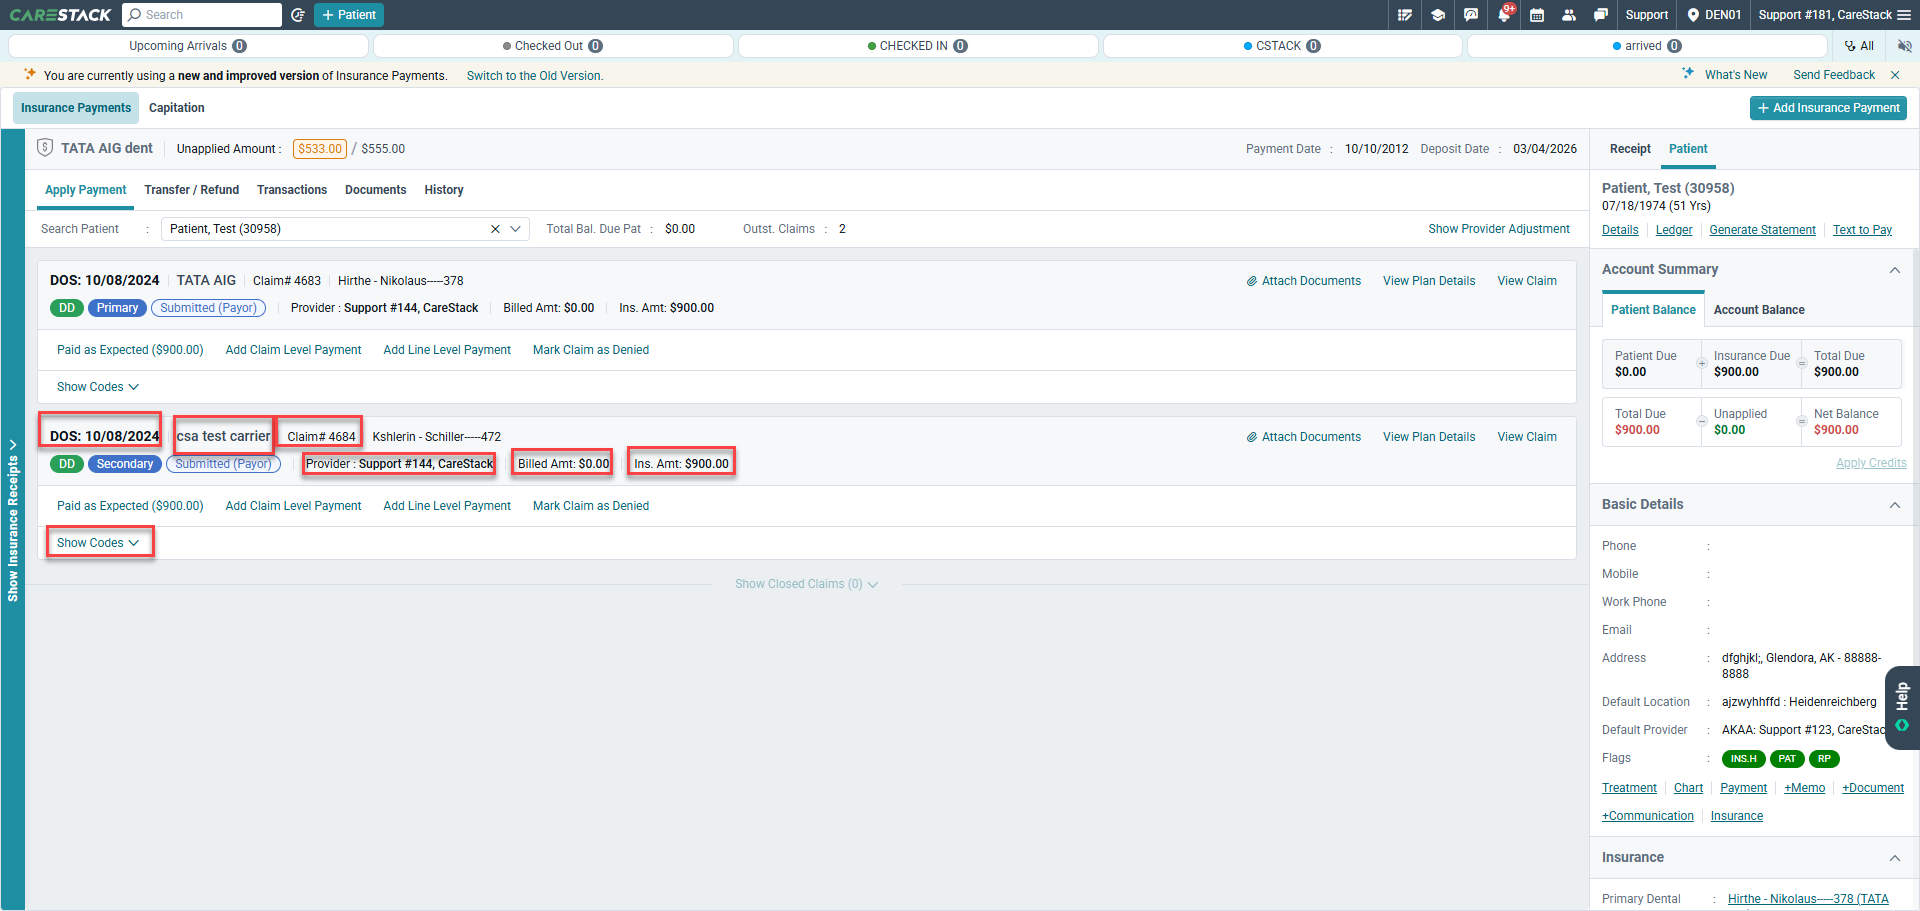Open the chat messages icon
The width and height of the screenshot is (1920, 911).
point(1601,15)
